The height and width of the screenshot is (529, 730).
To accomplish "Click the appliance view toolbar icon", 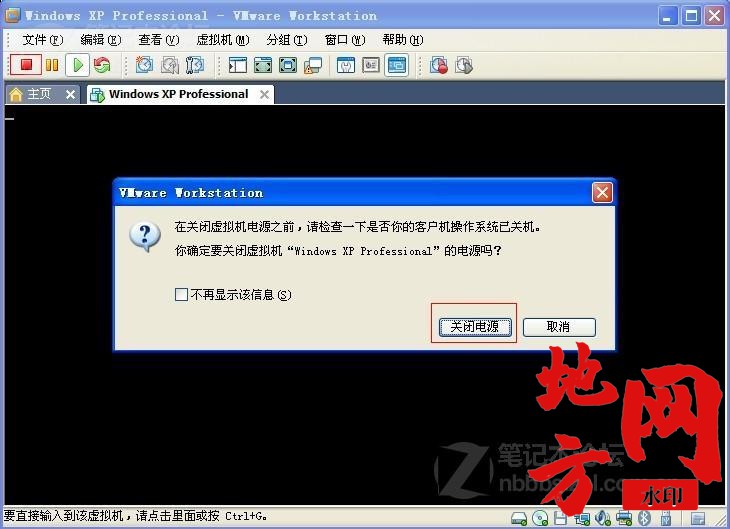I will pos(371,65).
